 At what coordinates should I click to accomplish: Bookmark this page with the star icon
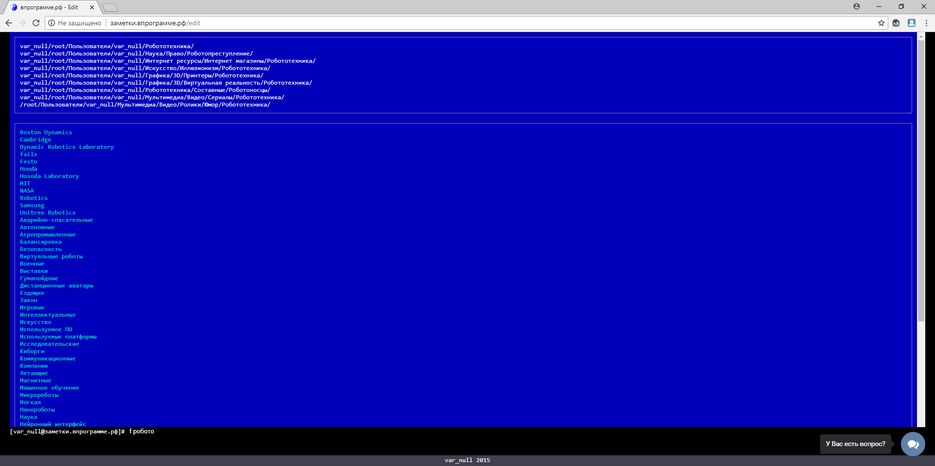(881, 23)
